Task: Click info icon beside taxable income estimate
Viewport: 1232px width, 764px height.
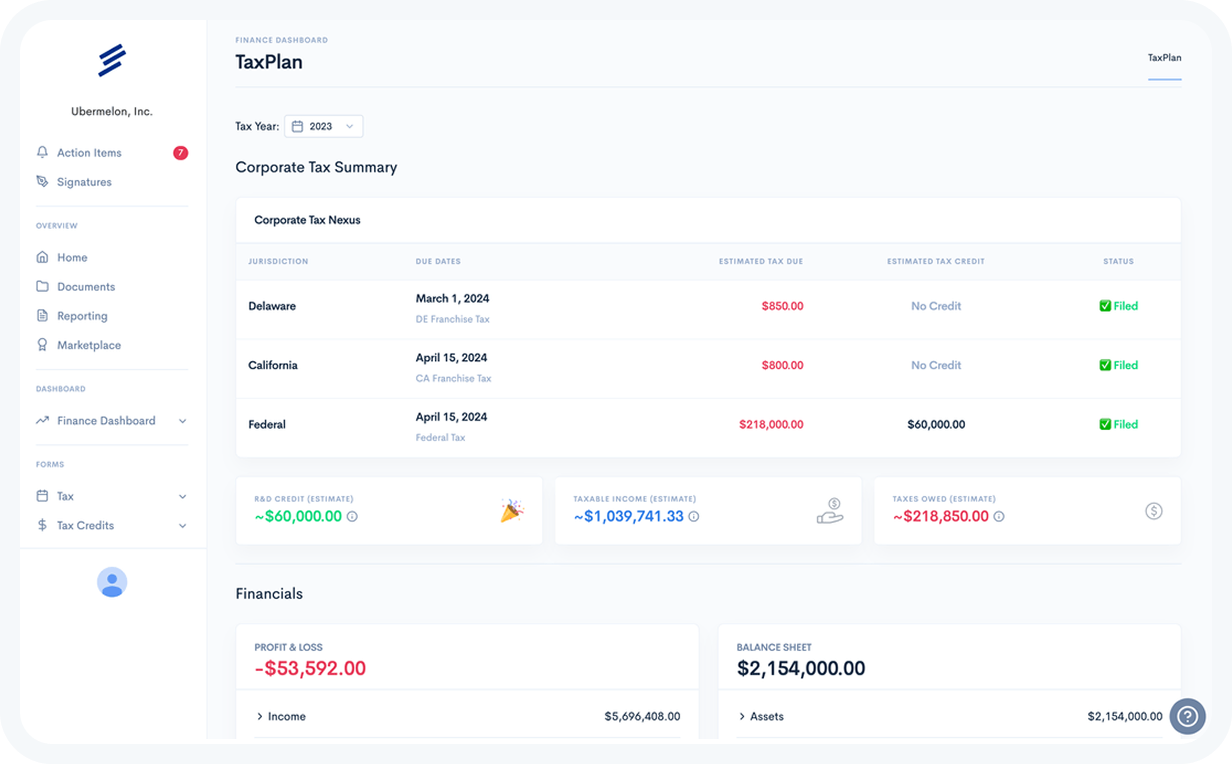Action: coord(694,517)
